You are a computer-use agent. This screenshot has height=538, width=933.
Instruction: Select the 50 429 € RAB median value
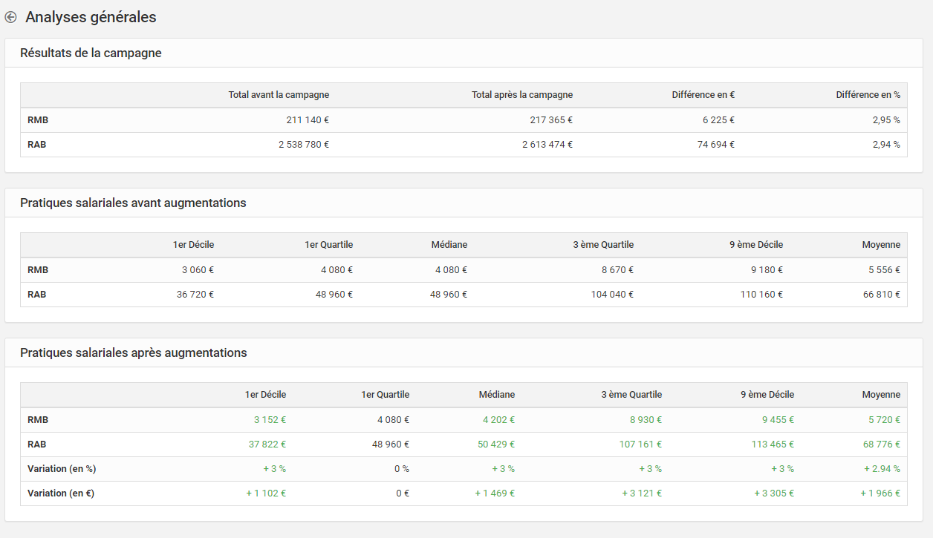pos(496,445)
